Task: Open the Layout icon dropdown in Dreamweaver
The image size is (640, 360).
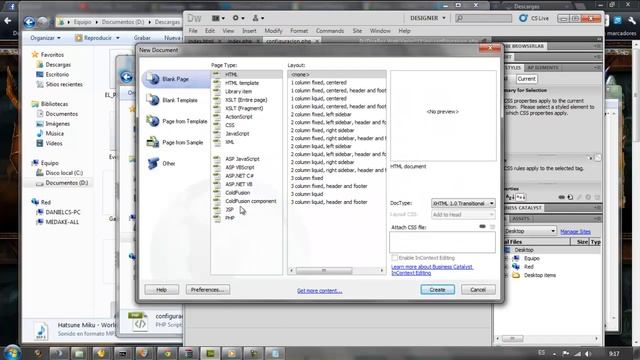Action: point(218,18)
